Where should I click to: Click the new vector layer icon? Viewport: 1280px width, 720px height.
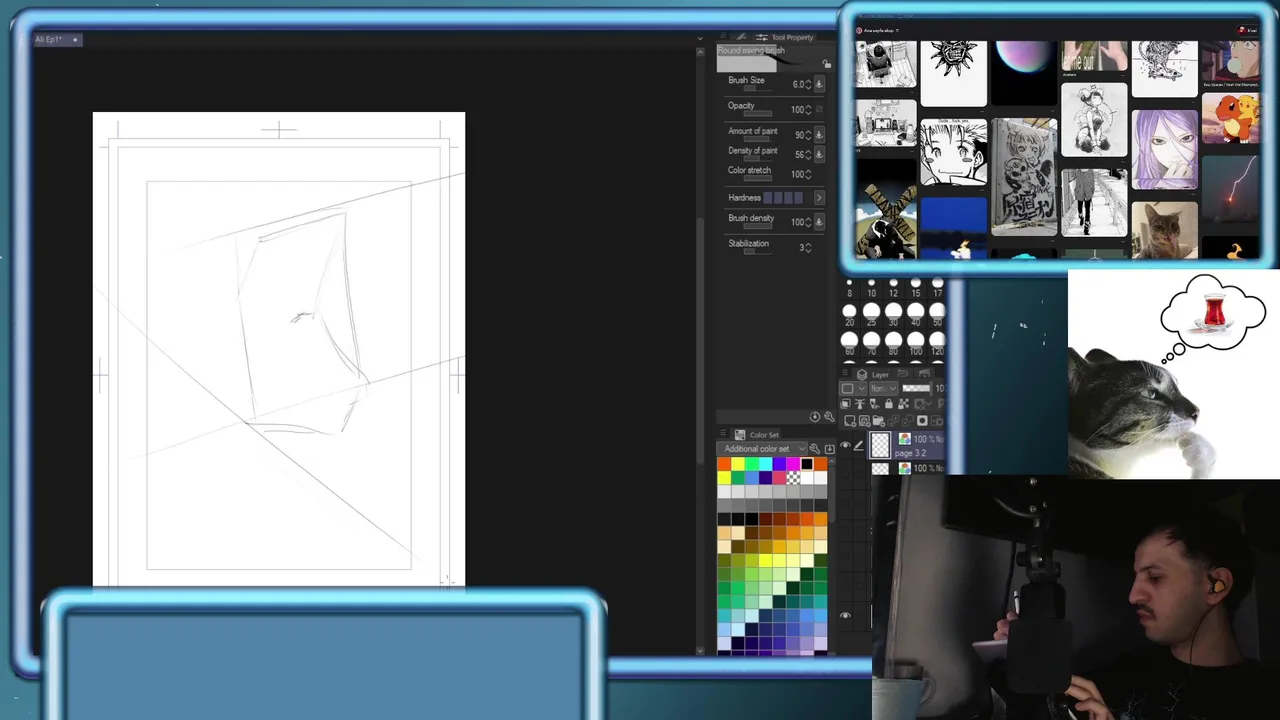tap(865, 421)
